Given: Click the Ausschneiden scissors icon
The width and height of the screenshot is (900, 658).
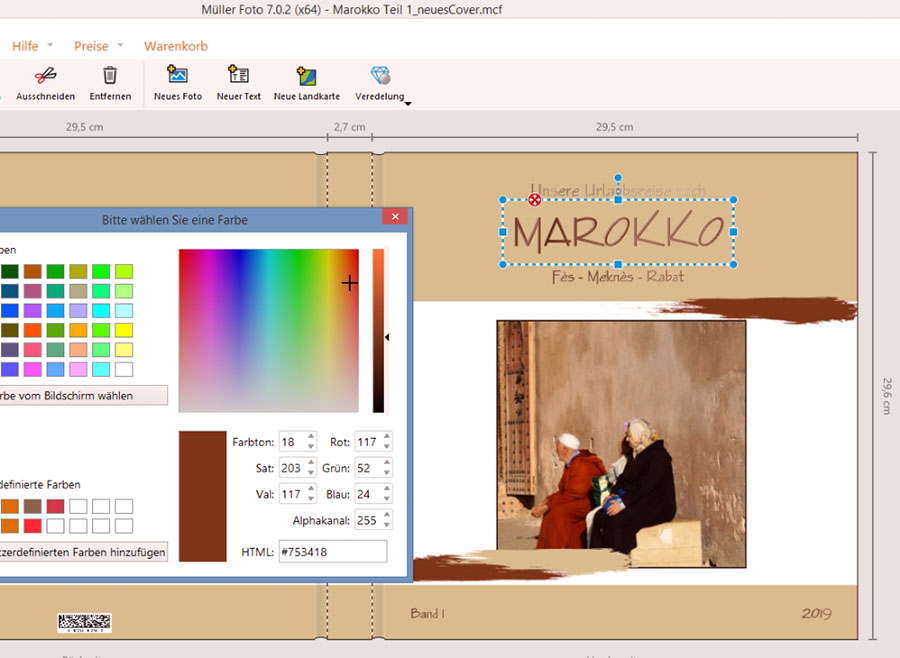Looking at the screenshot, I should [x=46, y=76].
